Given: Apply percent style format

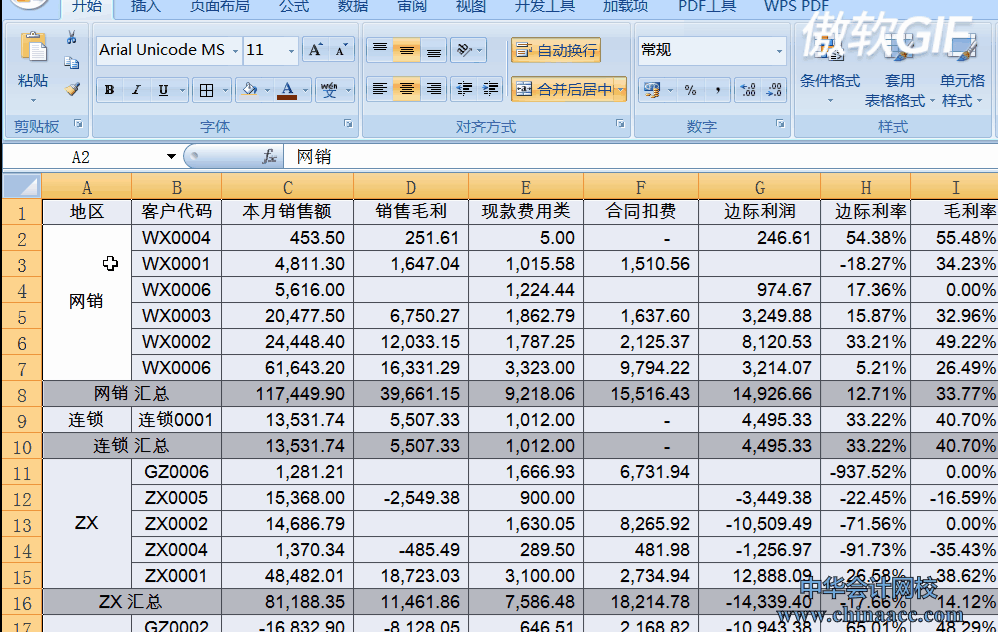Looking at the screenshot, I should tap(691, 90).
